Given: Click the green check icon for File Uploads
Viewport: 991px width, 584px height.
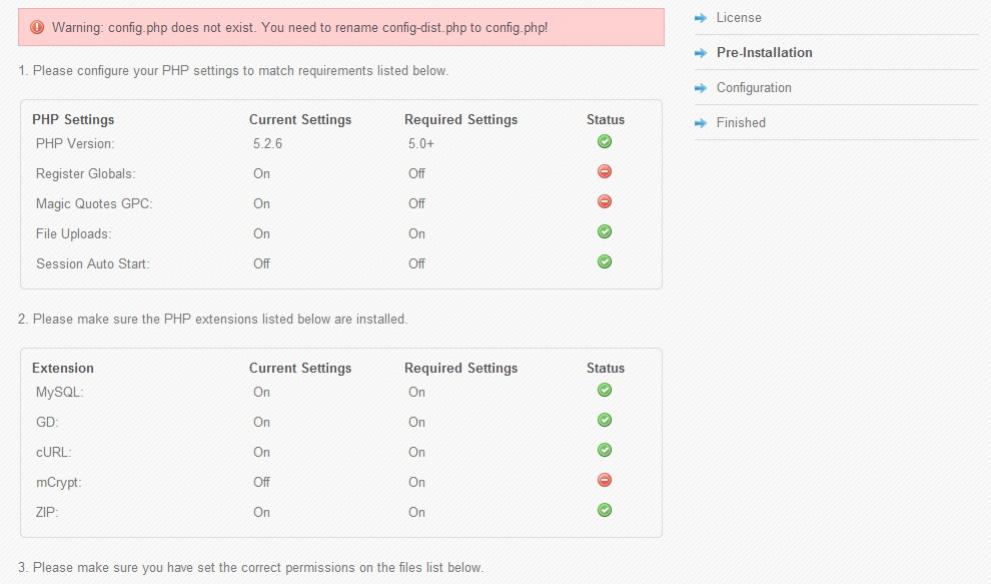Looking at the screenshot, I should tap(604, 231).
